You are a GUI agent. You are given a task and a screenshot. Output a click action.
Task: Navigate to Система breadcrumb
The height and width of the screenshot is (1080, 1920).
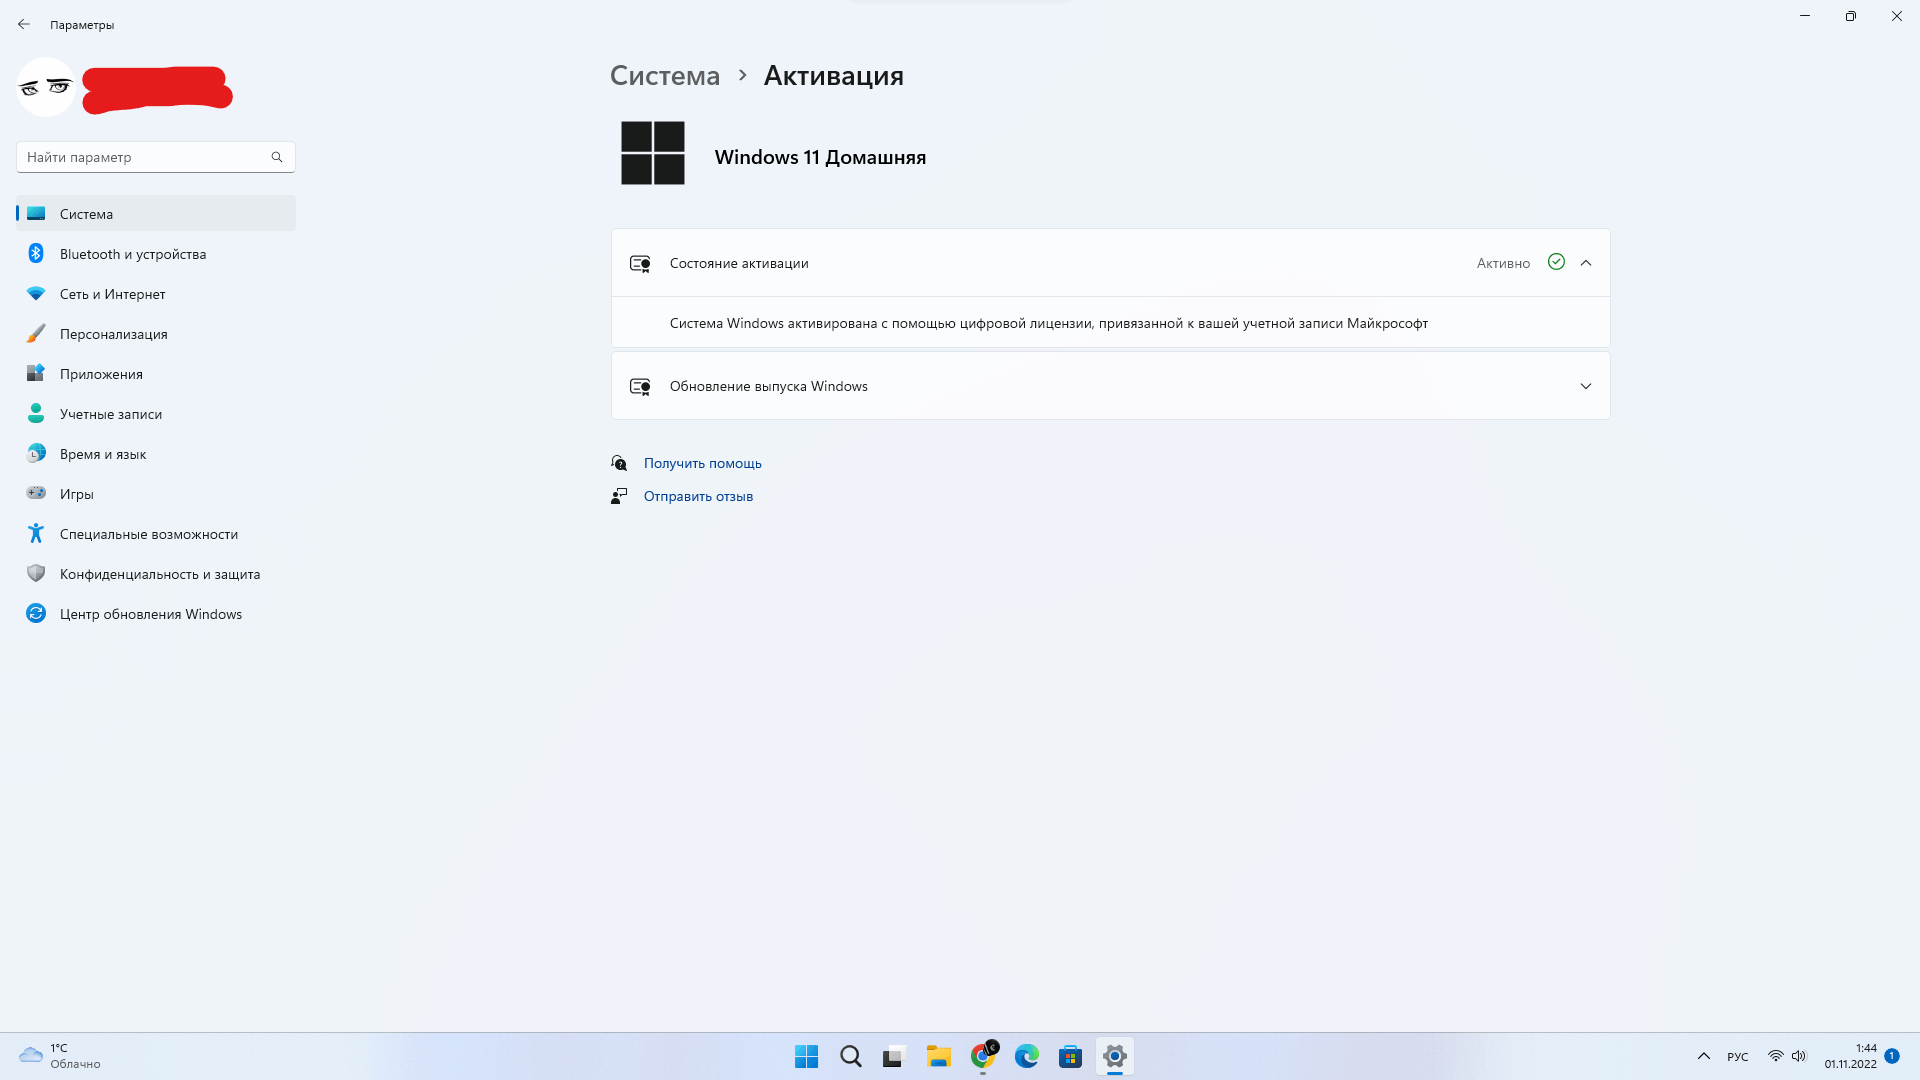(665, 76)
